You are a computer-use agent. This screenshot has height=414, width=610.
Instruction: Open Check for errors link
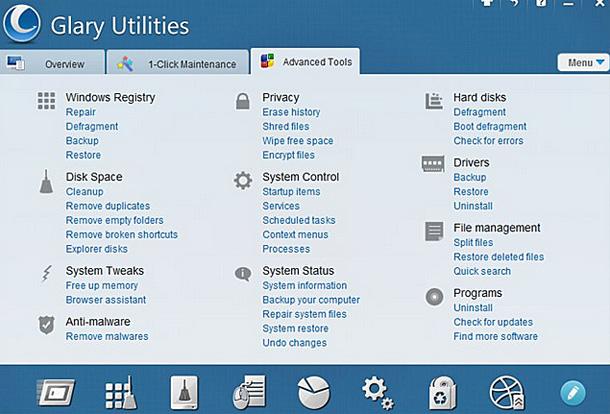click(x=488, y=140)
